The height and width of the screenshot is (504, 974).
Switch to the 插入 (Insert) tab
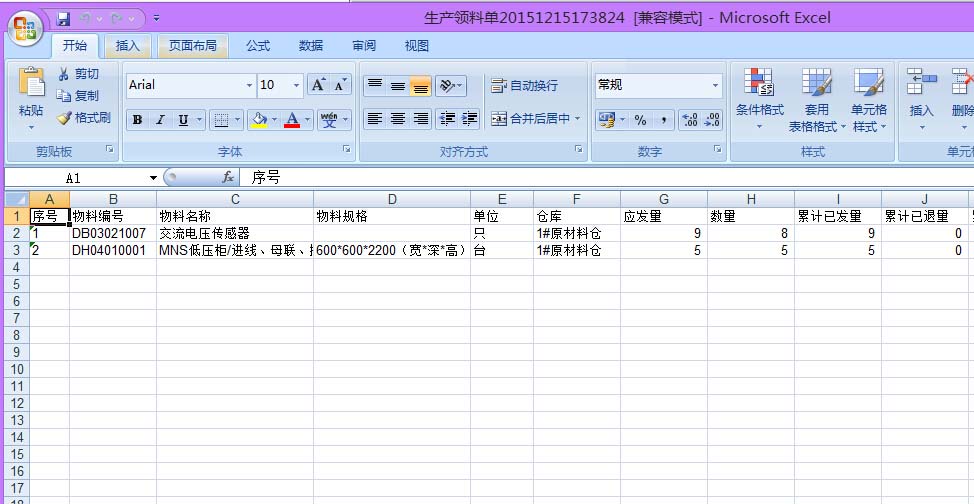[128, 45]
